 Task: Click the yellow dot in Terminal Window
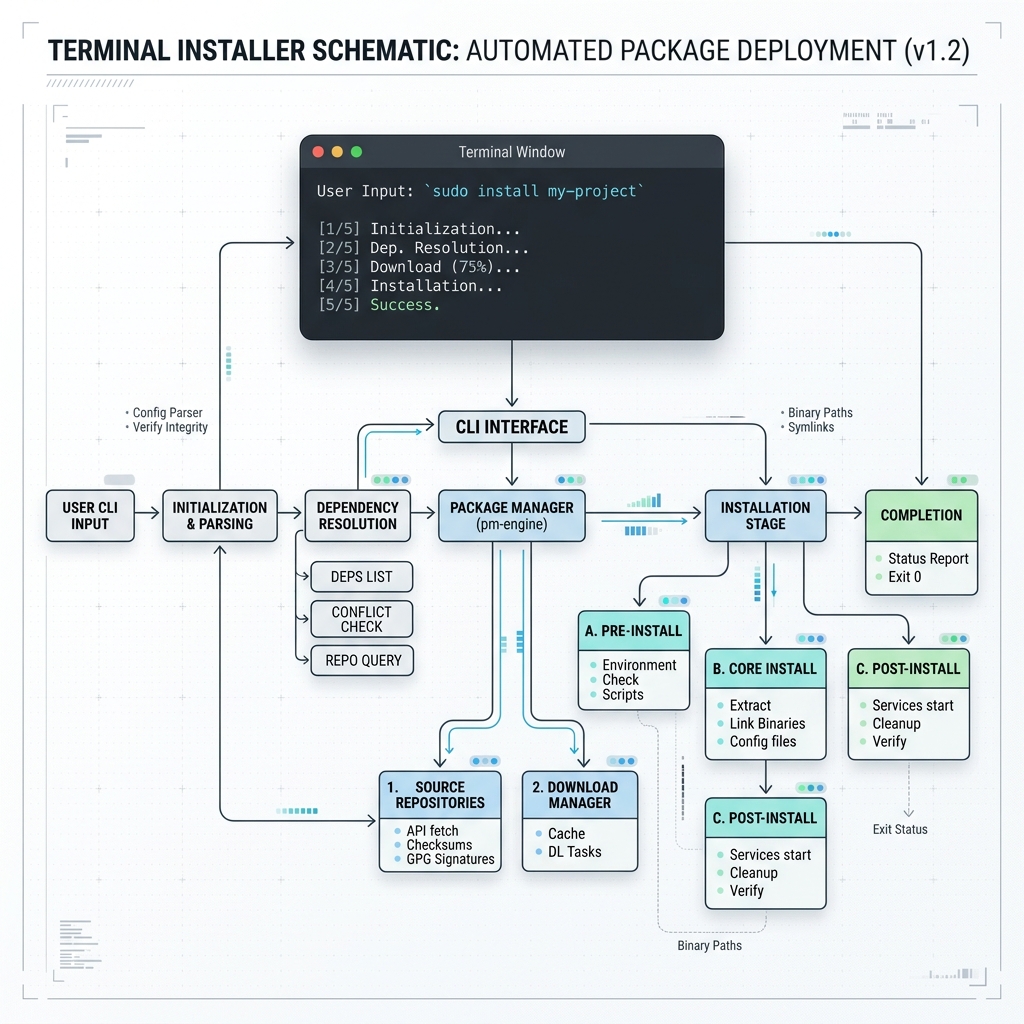(x=337, y=152)
